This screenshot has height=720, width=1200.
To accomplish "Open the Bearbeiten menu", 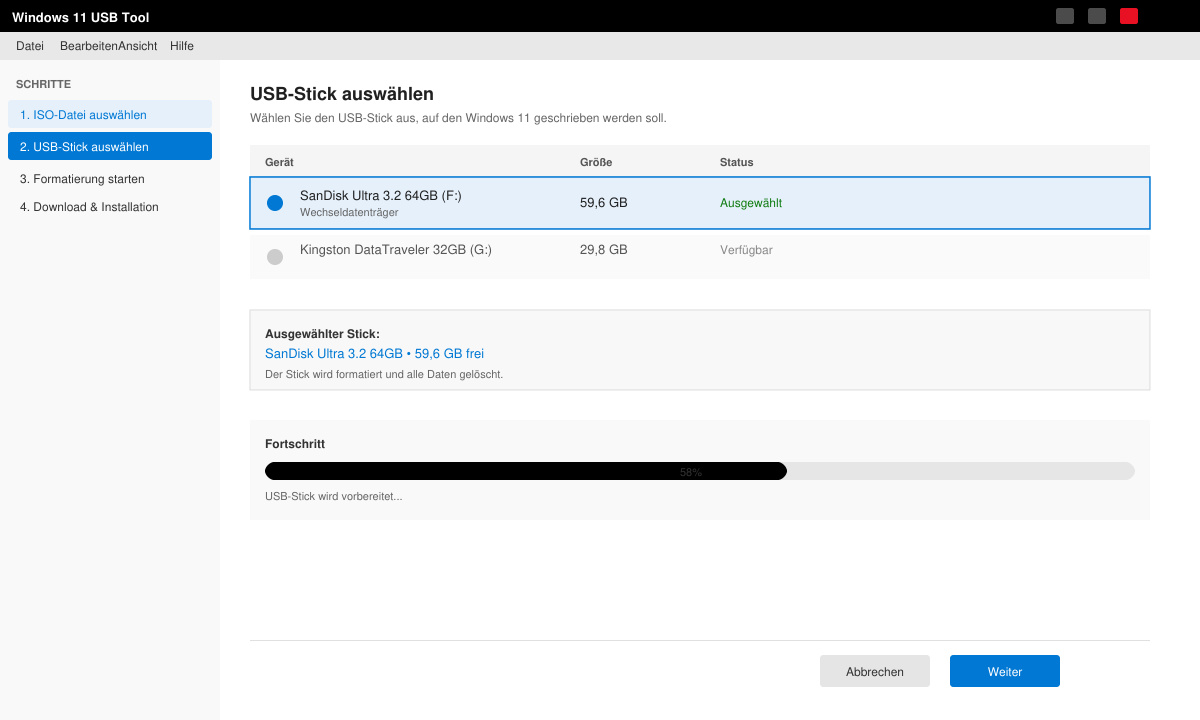I will pos(89,46).
